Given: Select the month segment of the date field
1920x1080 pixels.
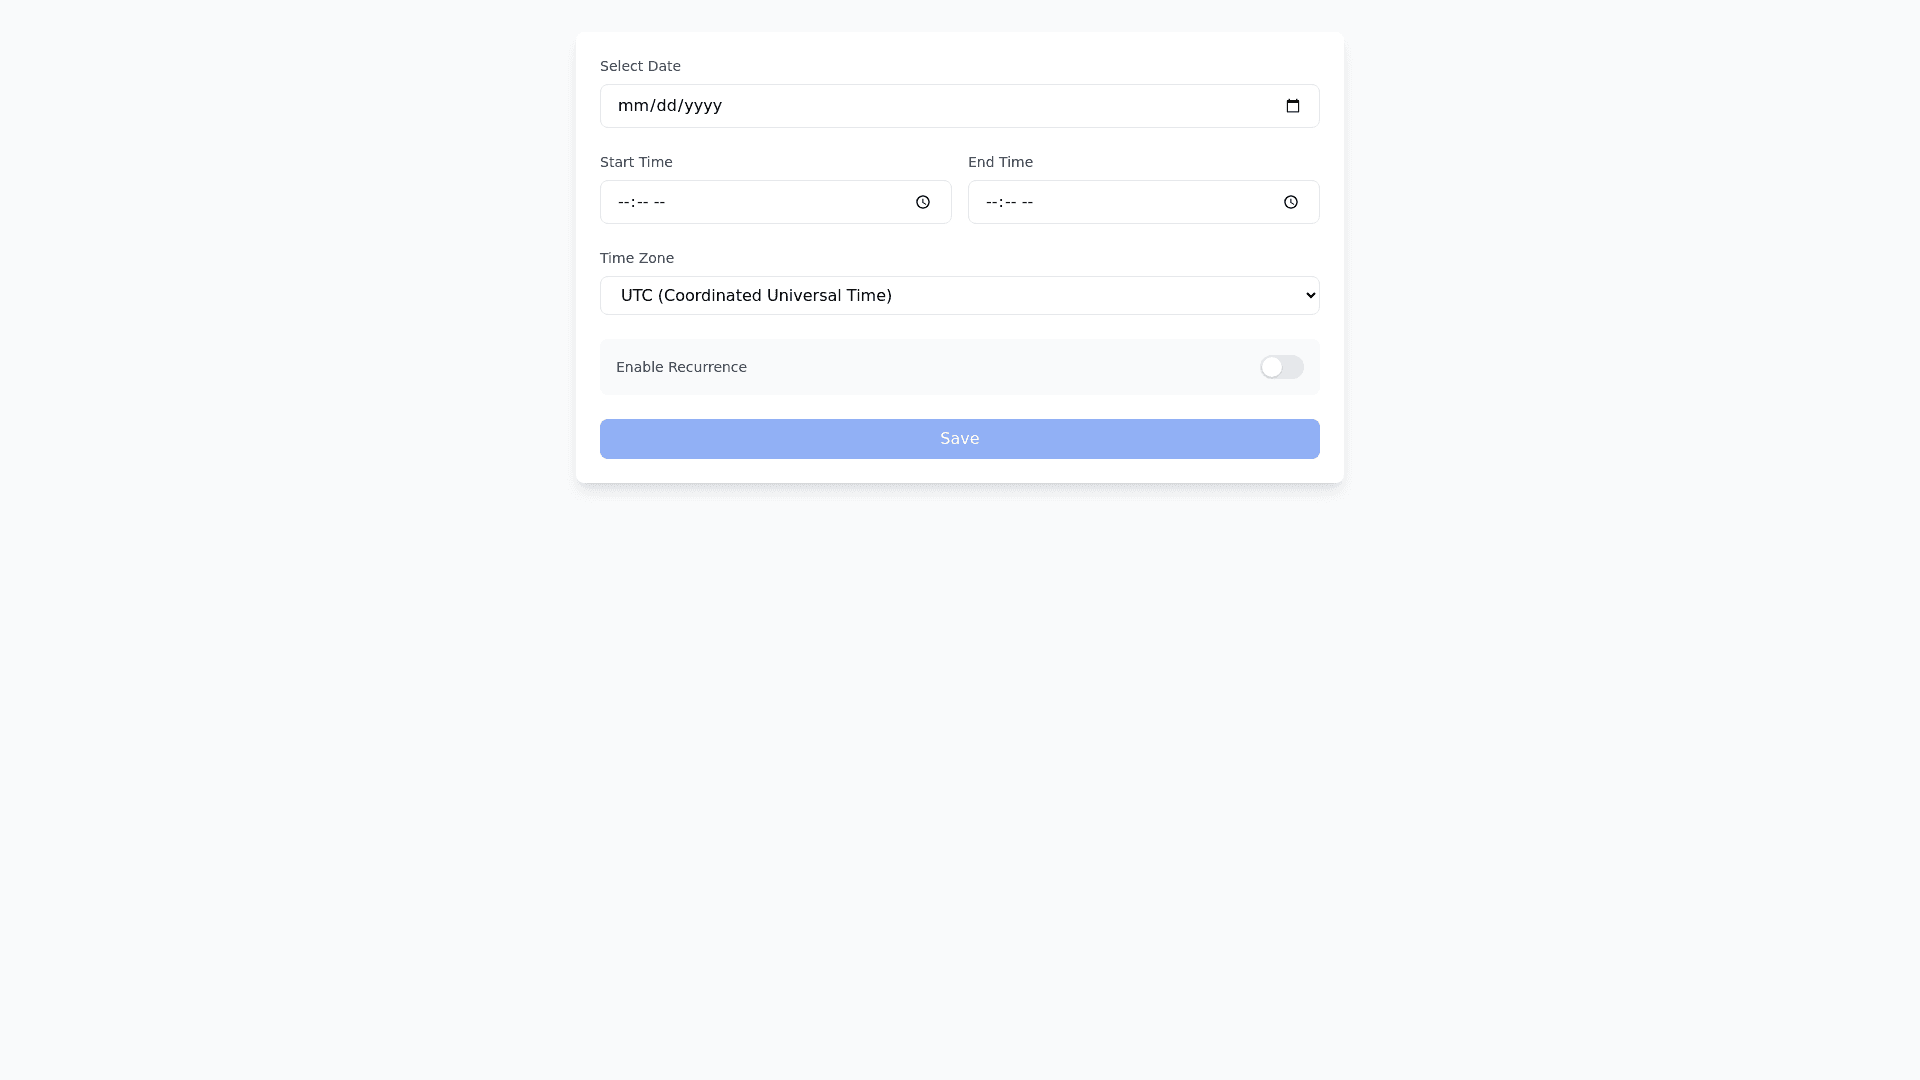Looking at the screenshot, I should (x=632, y=106).
